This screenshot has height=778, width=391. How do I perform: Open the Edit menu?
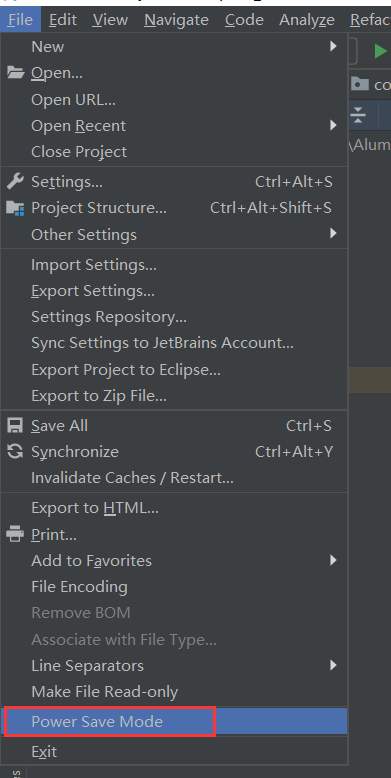click(x=63, y=20)
